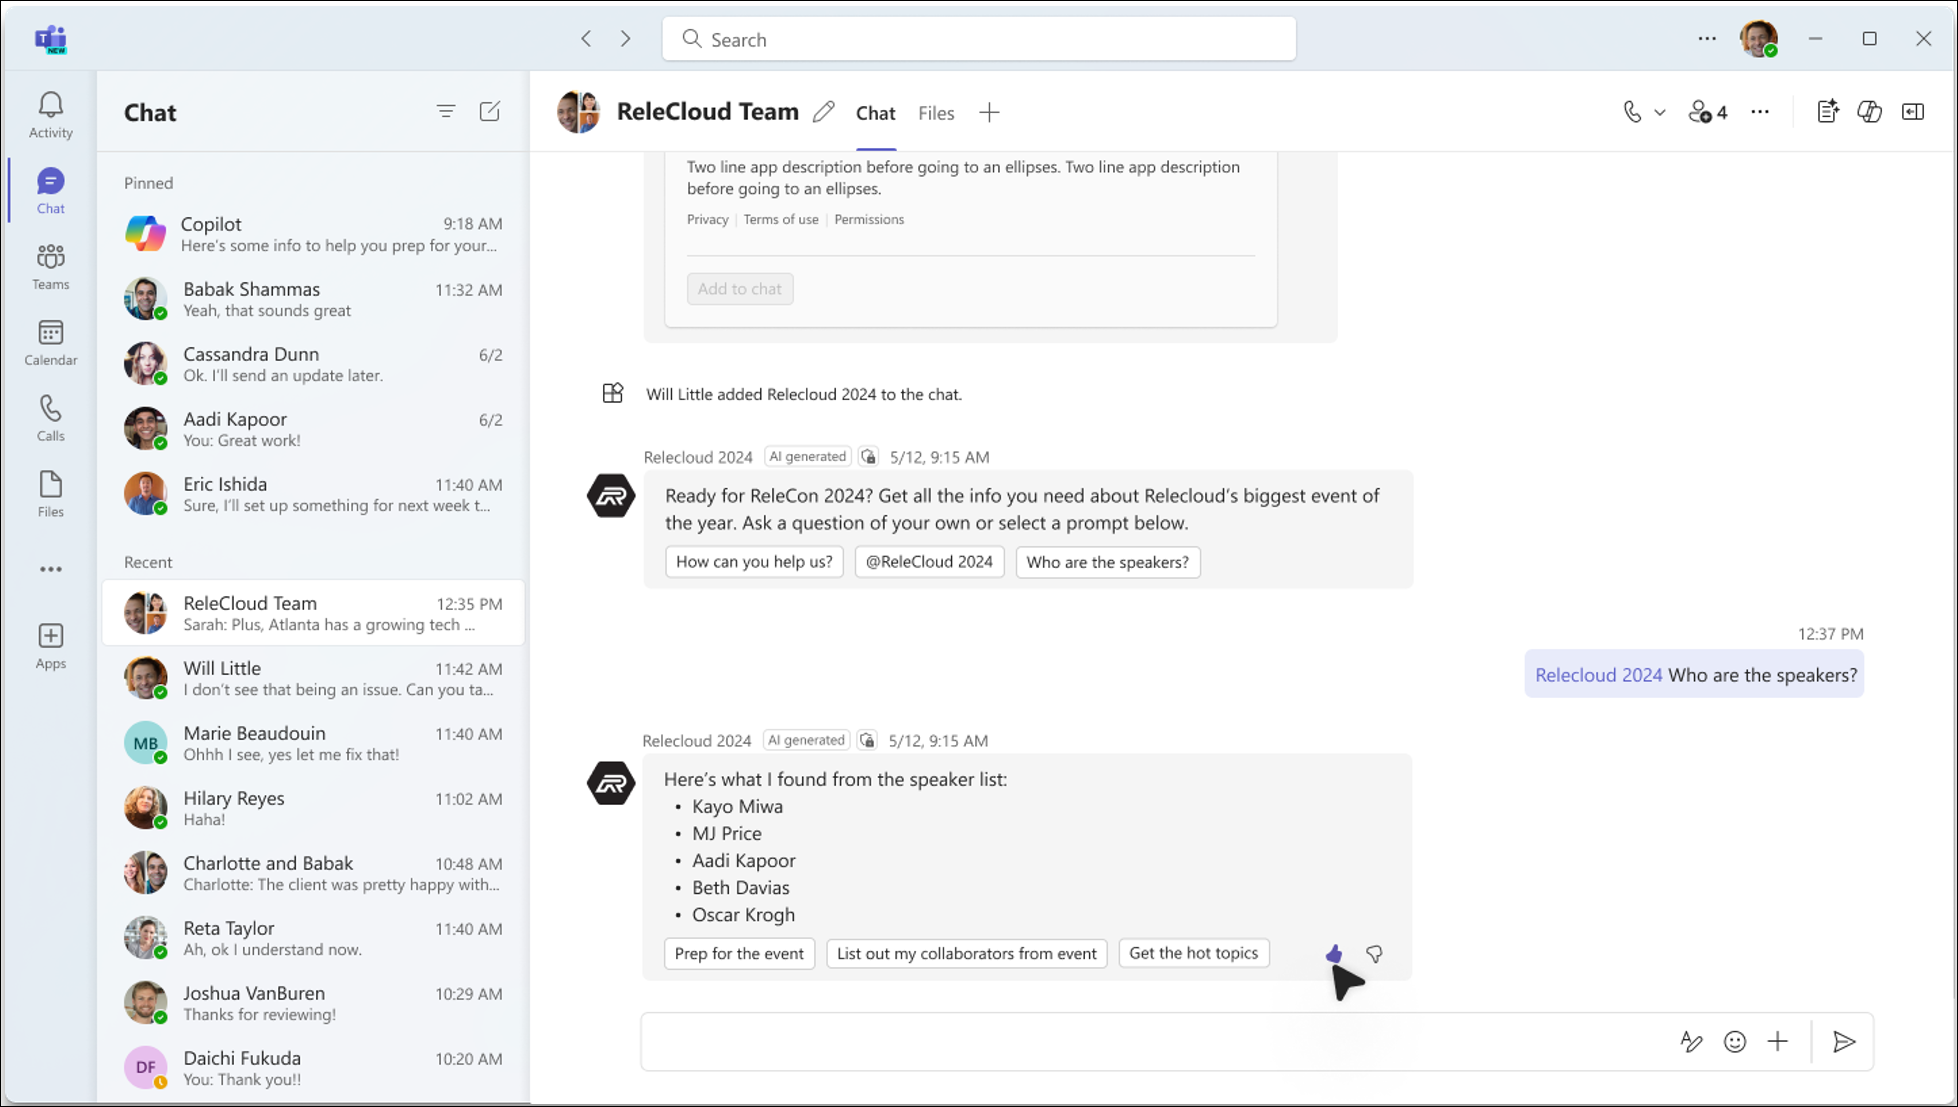Click the thumbs down feedback icon
The width and height of the screenshot is (1958, 1107).
[1374, 954]
